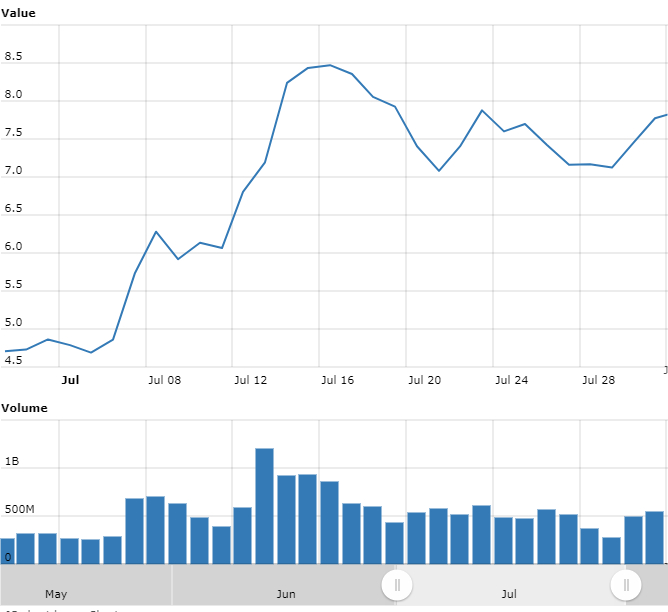Click the 0 volume axis label

8,557
